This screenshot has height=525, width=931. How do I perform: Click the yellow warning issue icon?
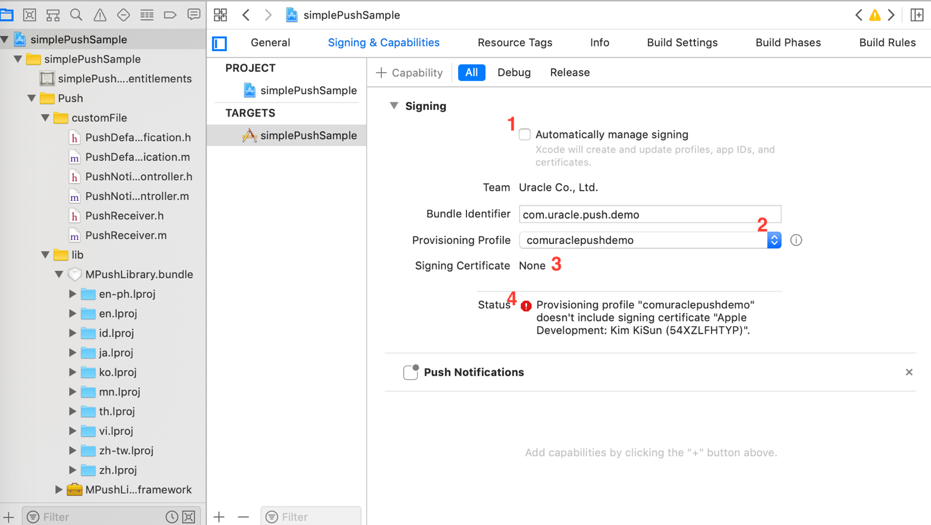tap(875, 15)
